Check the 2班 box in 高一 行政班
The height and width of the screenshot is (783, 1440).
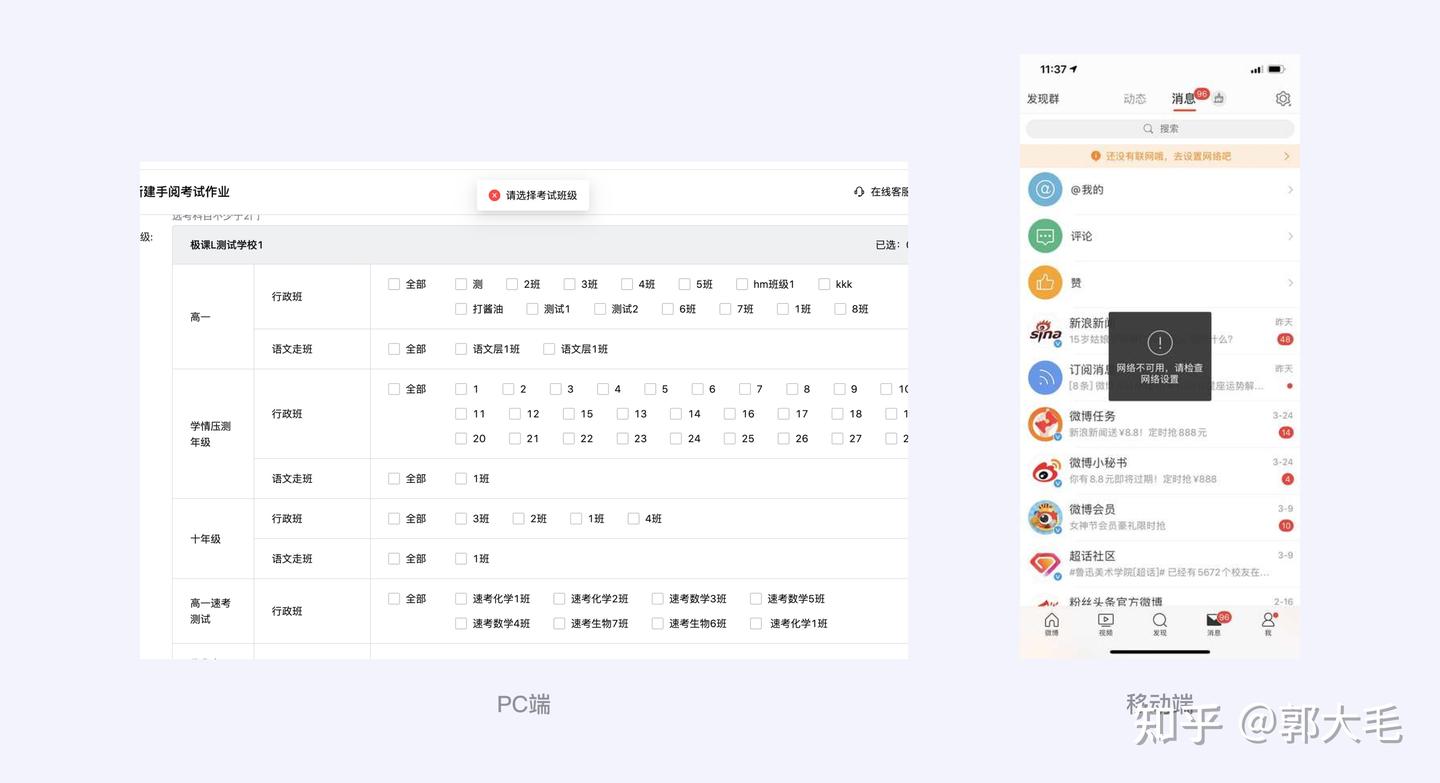point(512,284)
